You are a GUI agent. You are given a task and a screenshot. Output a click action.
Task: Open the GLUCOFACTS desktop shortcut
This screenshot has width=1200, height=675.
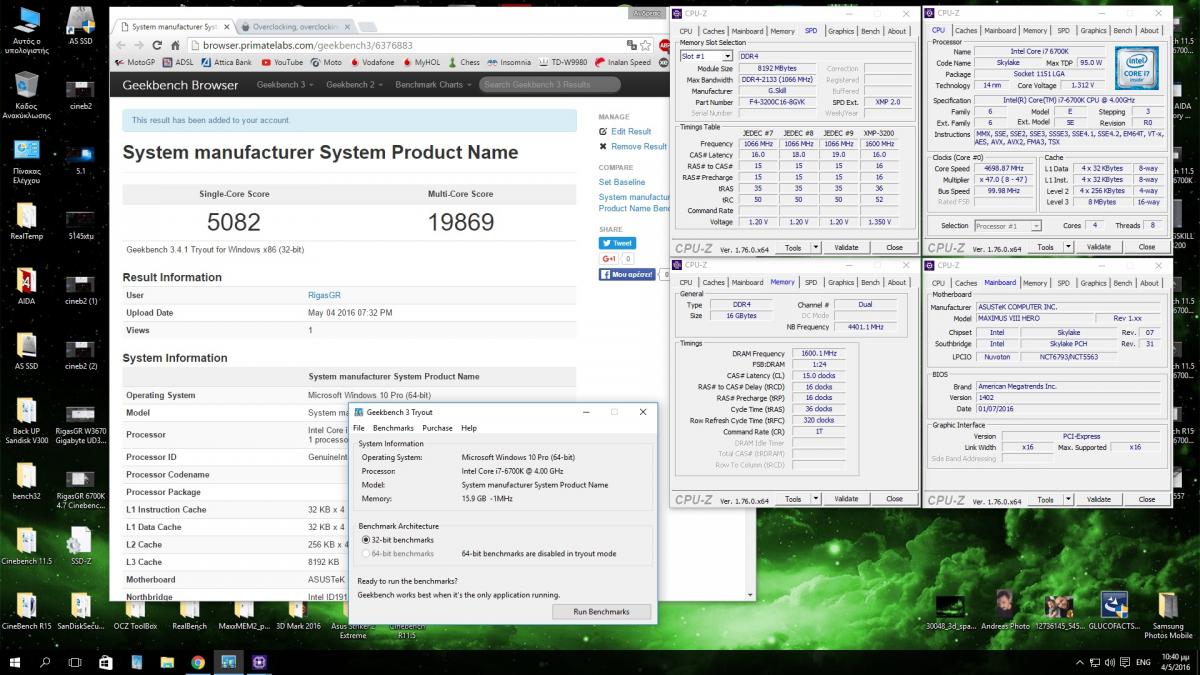1114,611
